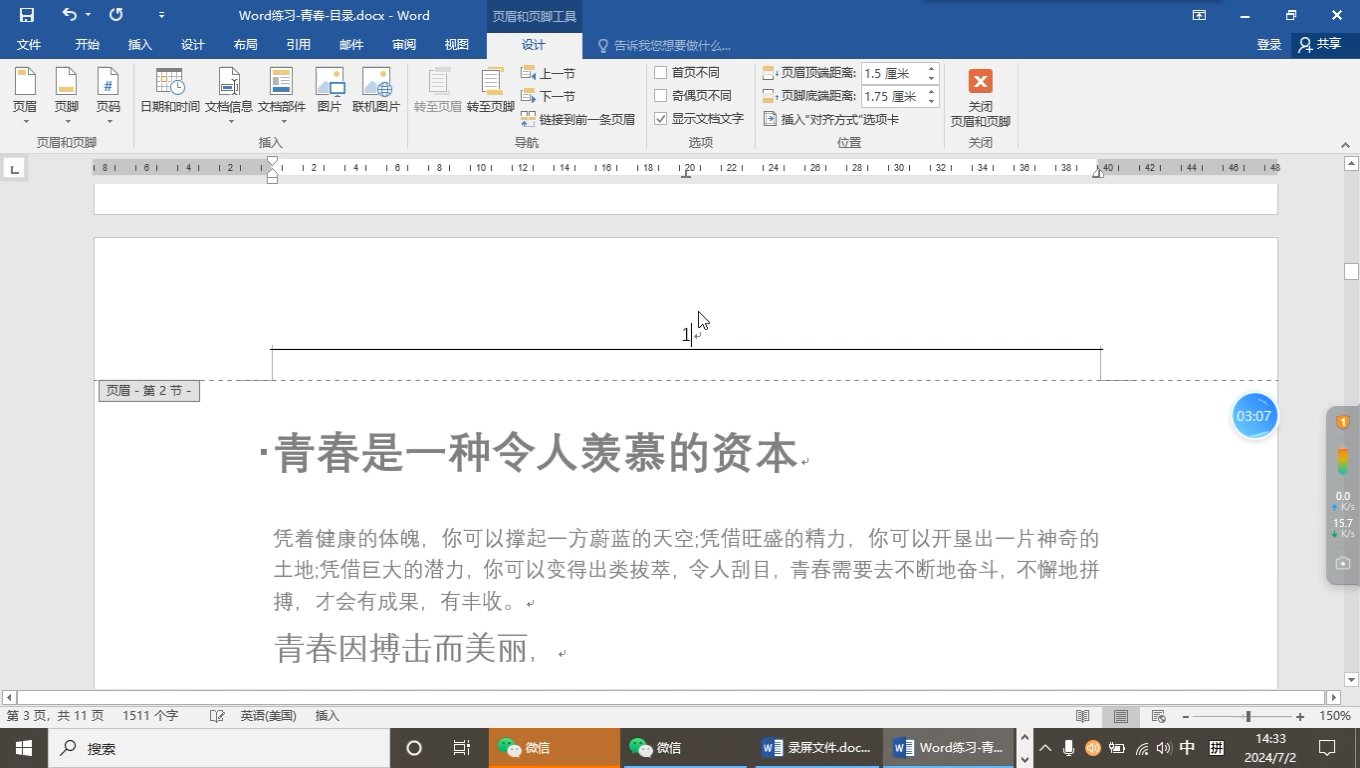
Task: Switch to Print Layout view in status bar
Action: 1121,716
